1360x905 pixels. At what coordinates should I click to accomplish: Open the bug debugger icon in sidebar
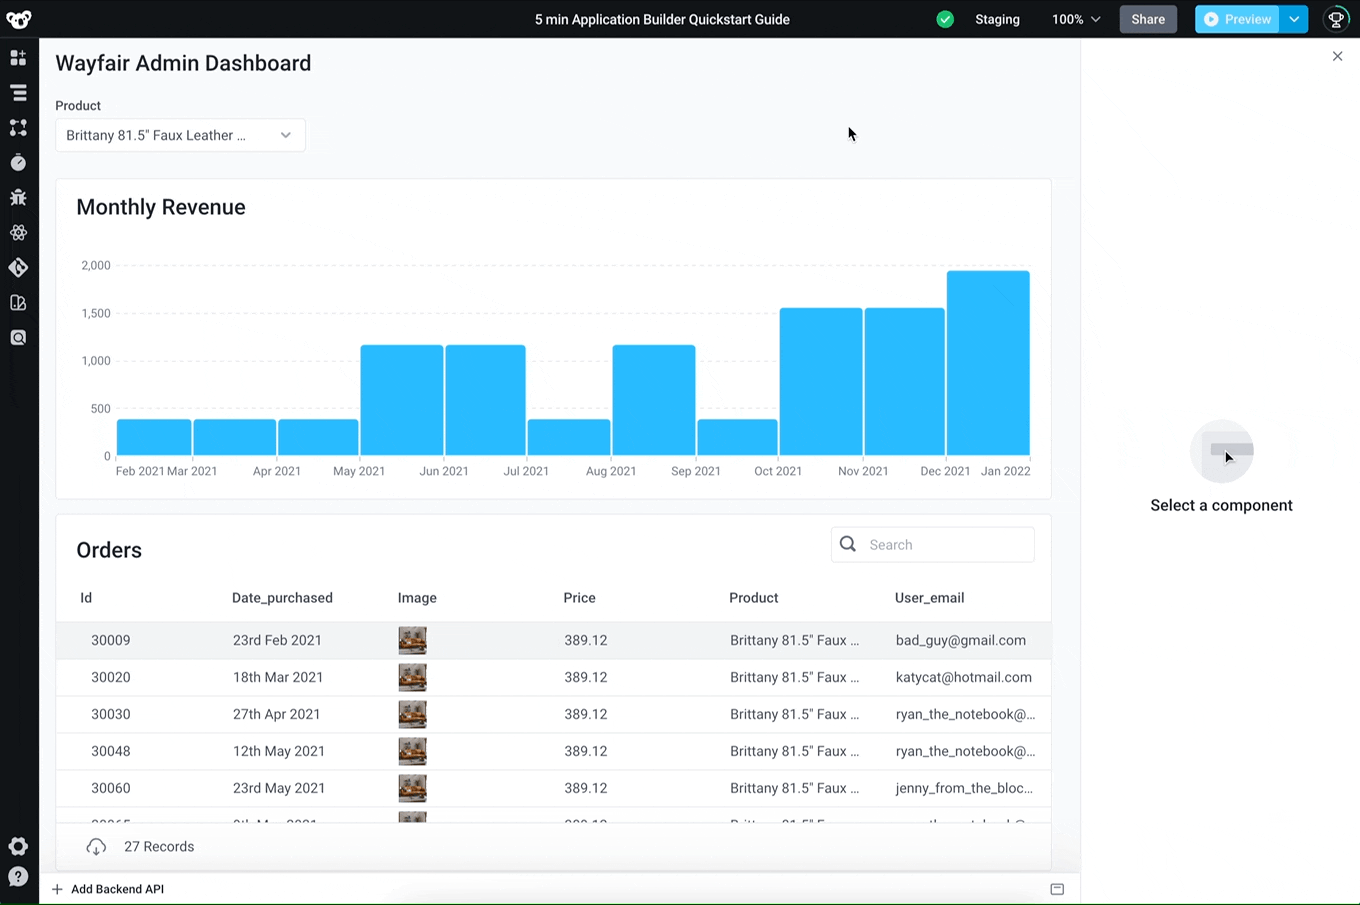tap(18, 198)
